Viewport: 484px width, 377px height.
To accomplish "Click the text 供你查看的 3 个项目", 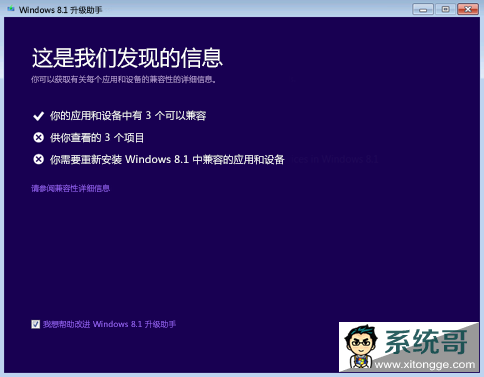I will click(97, 137).
